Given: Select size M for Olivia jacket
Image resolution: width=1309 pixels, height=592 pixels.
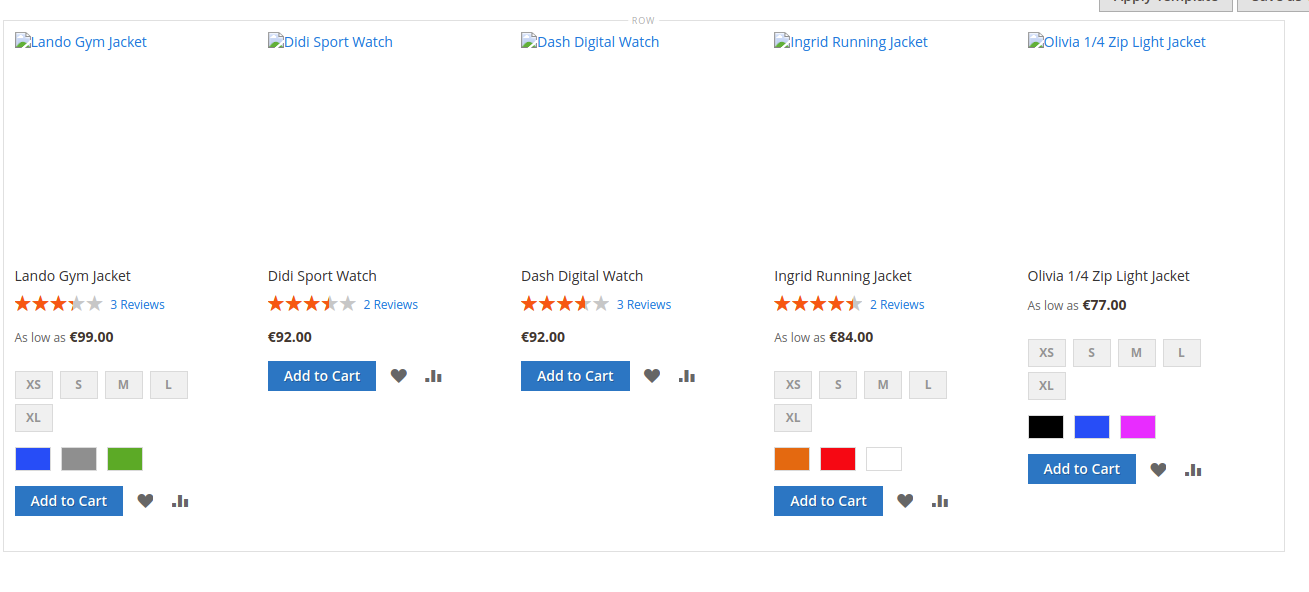Looking at the screenshot, I should pyautogui.click(x=1136, y=352).
